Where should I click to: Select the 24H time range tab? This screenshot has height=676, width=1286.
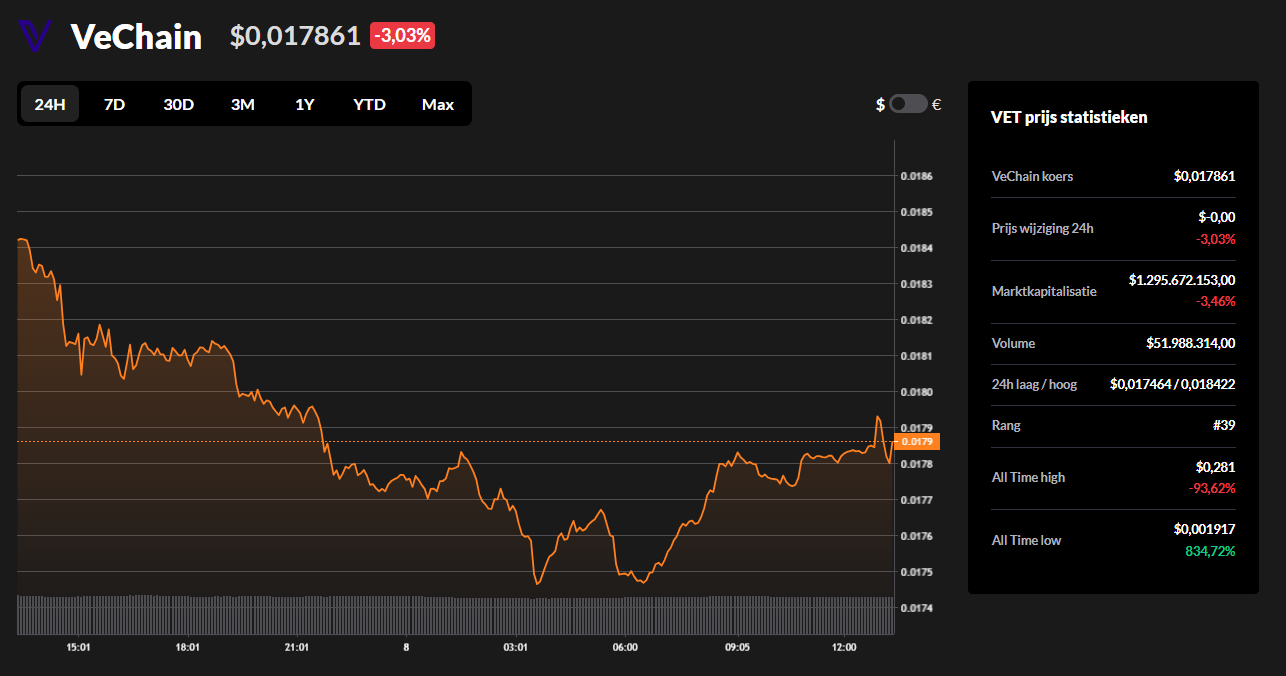(50, 104)
